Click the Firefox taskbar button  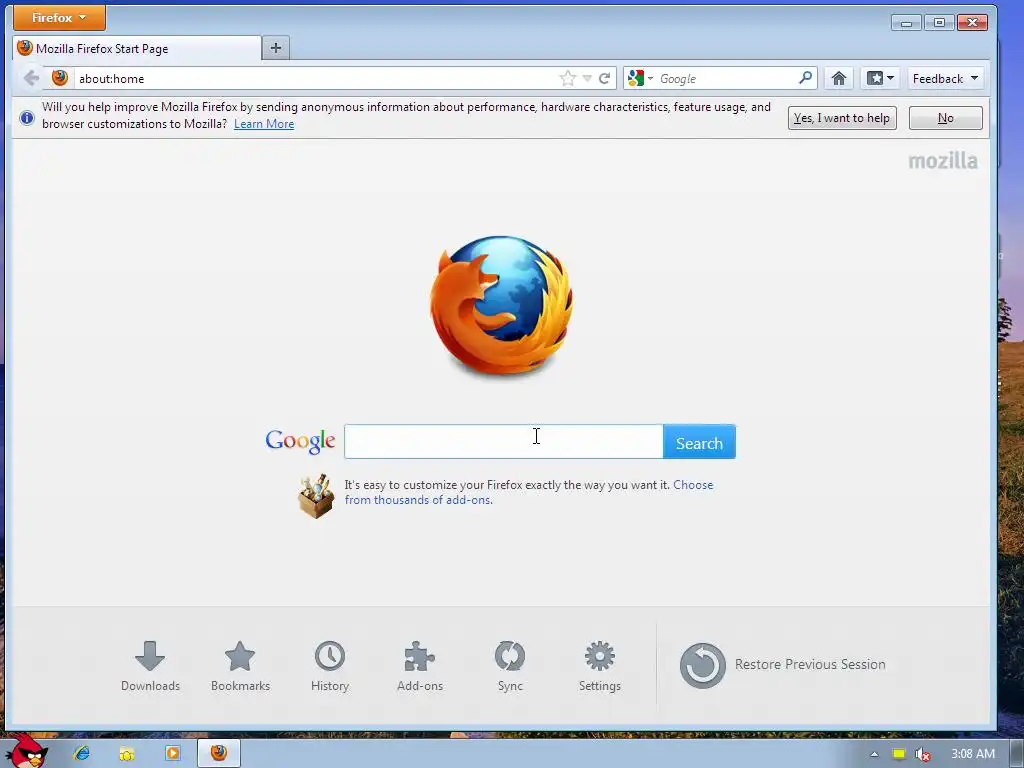[219, 753]
